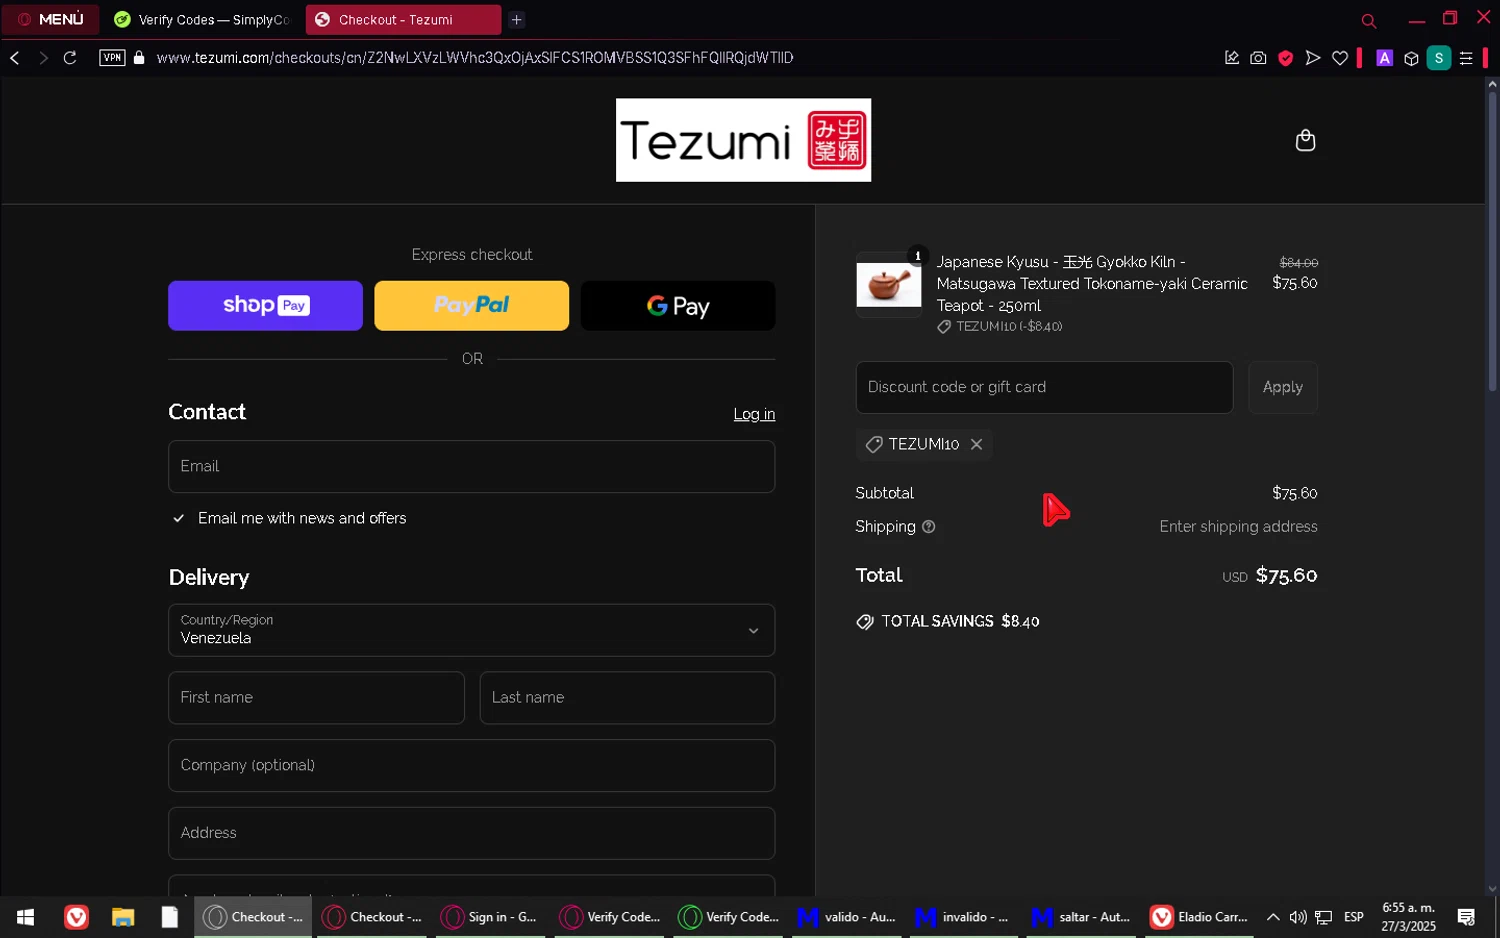The width and height of the screenshot is (1500, 938).
Task: Open the purple Aria AI extension icon
Action: [1385, 58]
